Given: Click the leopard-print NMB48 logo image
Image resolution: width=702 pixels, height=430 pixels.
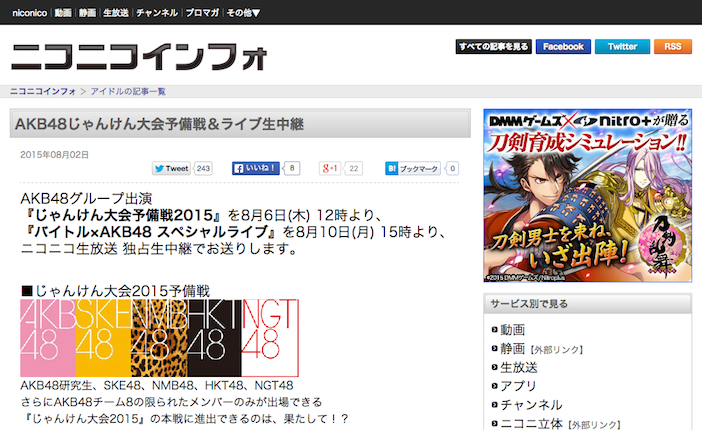Looking at the screenshot, I should tap(159, 338).
